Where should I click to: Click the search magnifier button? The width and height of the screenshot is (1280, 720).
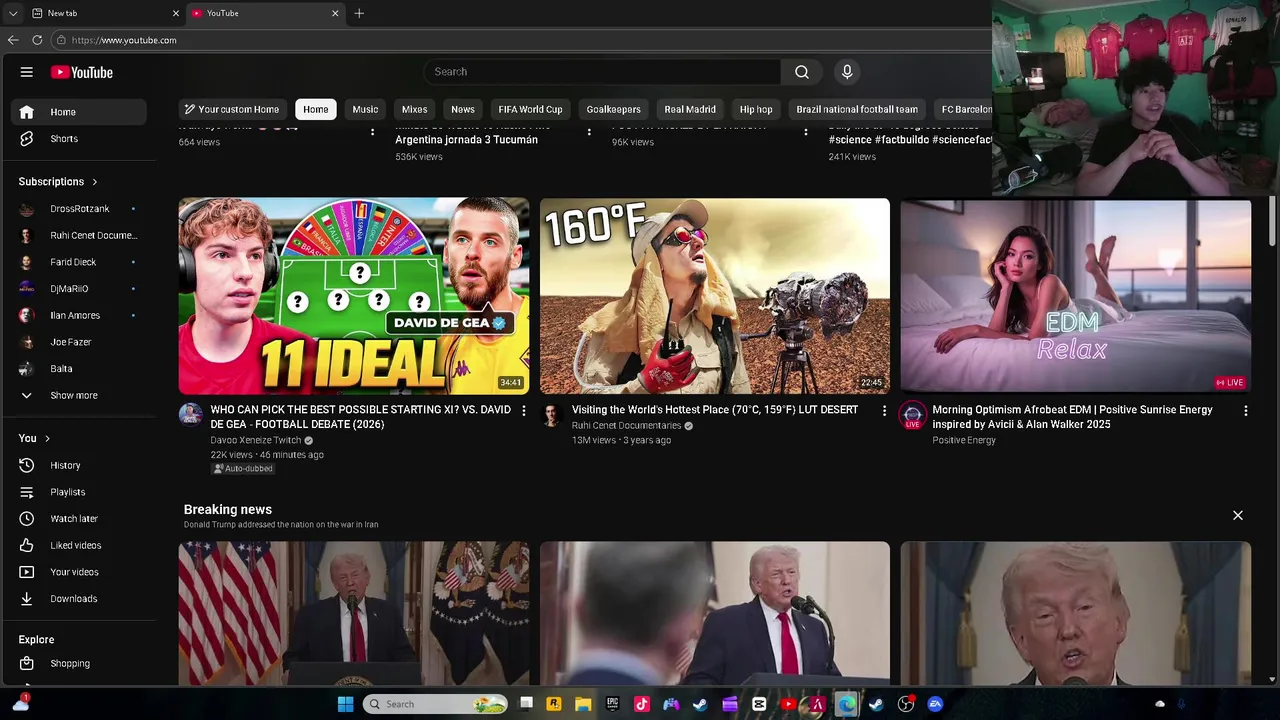[x=801, y=72]
